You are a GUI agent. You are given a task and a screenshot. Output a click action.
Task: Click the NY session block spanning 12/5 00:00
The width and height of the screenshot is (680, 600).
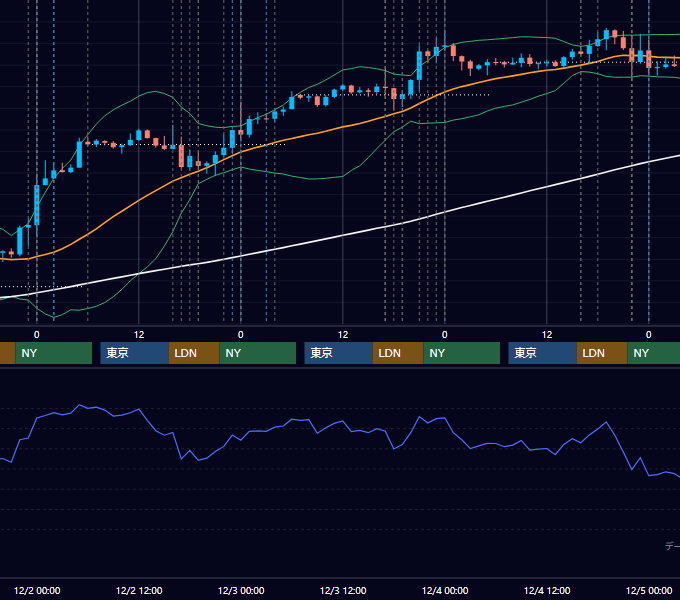point(654,353)
